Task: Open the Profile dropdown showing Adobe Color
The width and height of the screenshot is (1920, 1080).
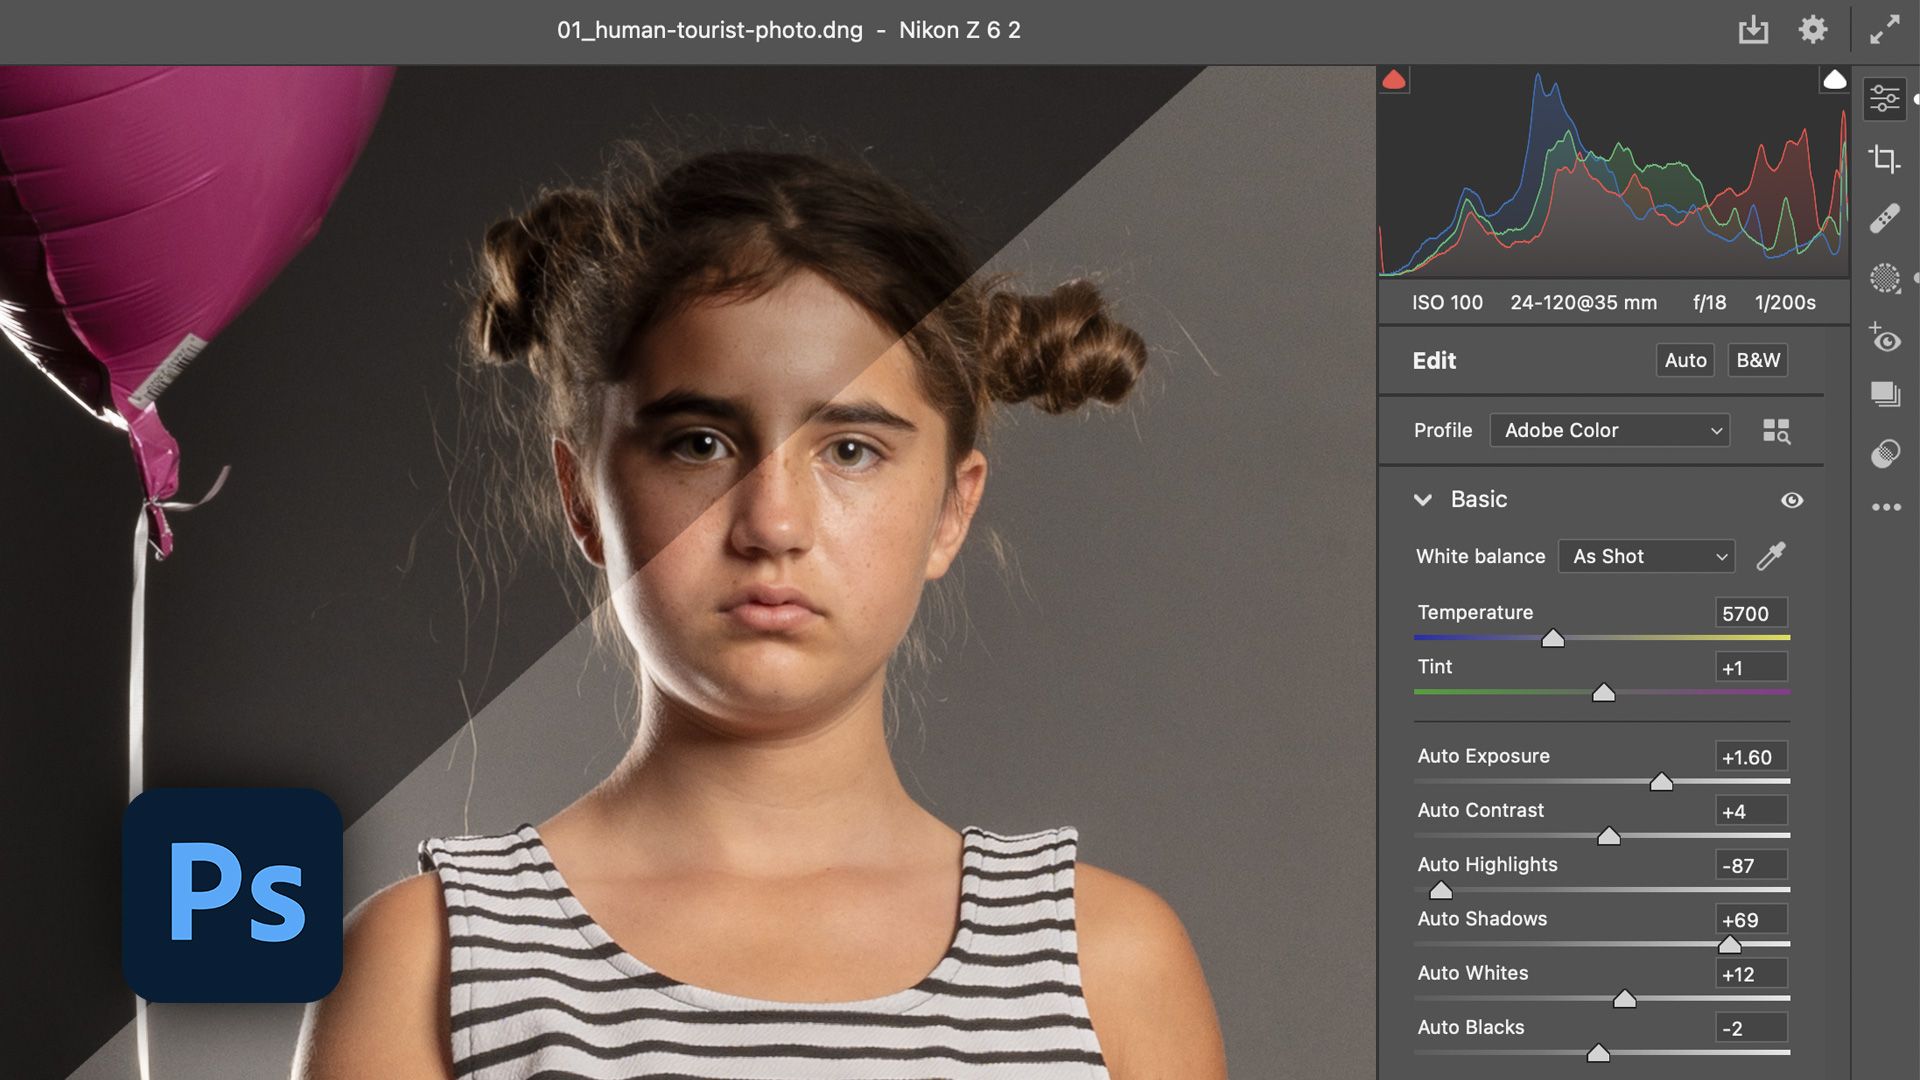Action: pyautogui.click(x=1609, y=430)
